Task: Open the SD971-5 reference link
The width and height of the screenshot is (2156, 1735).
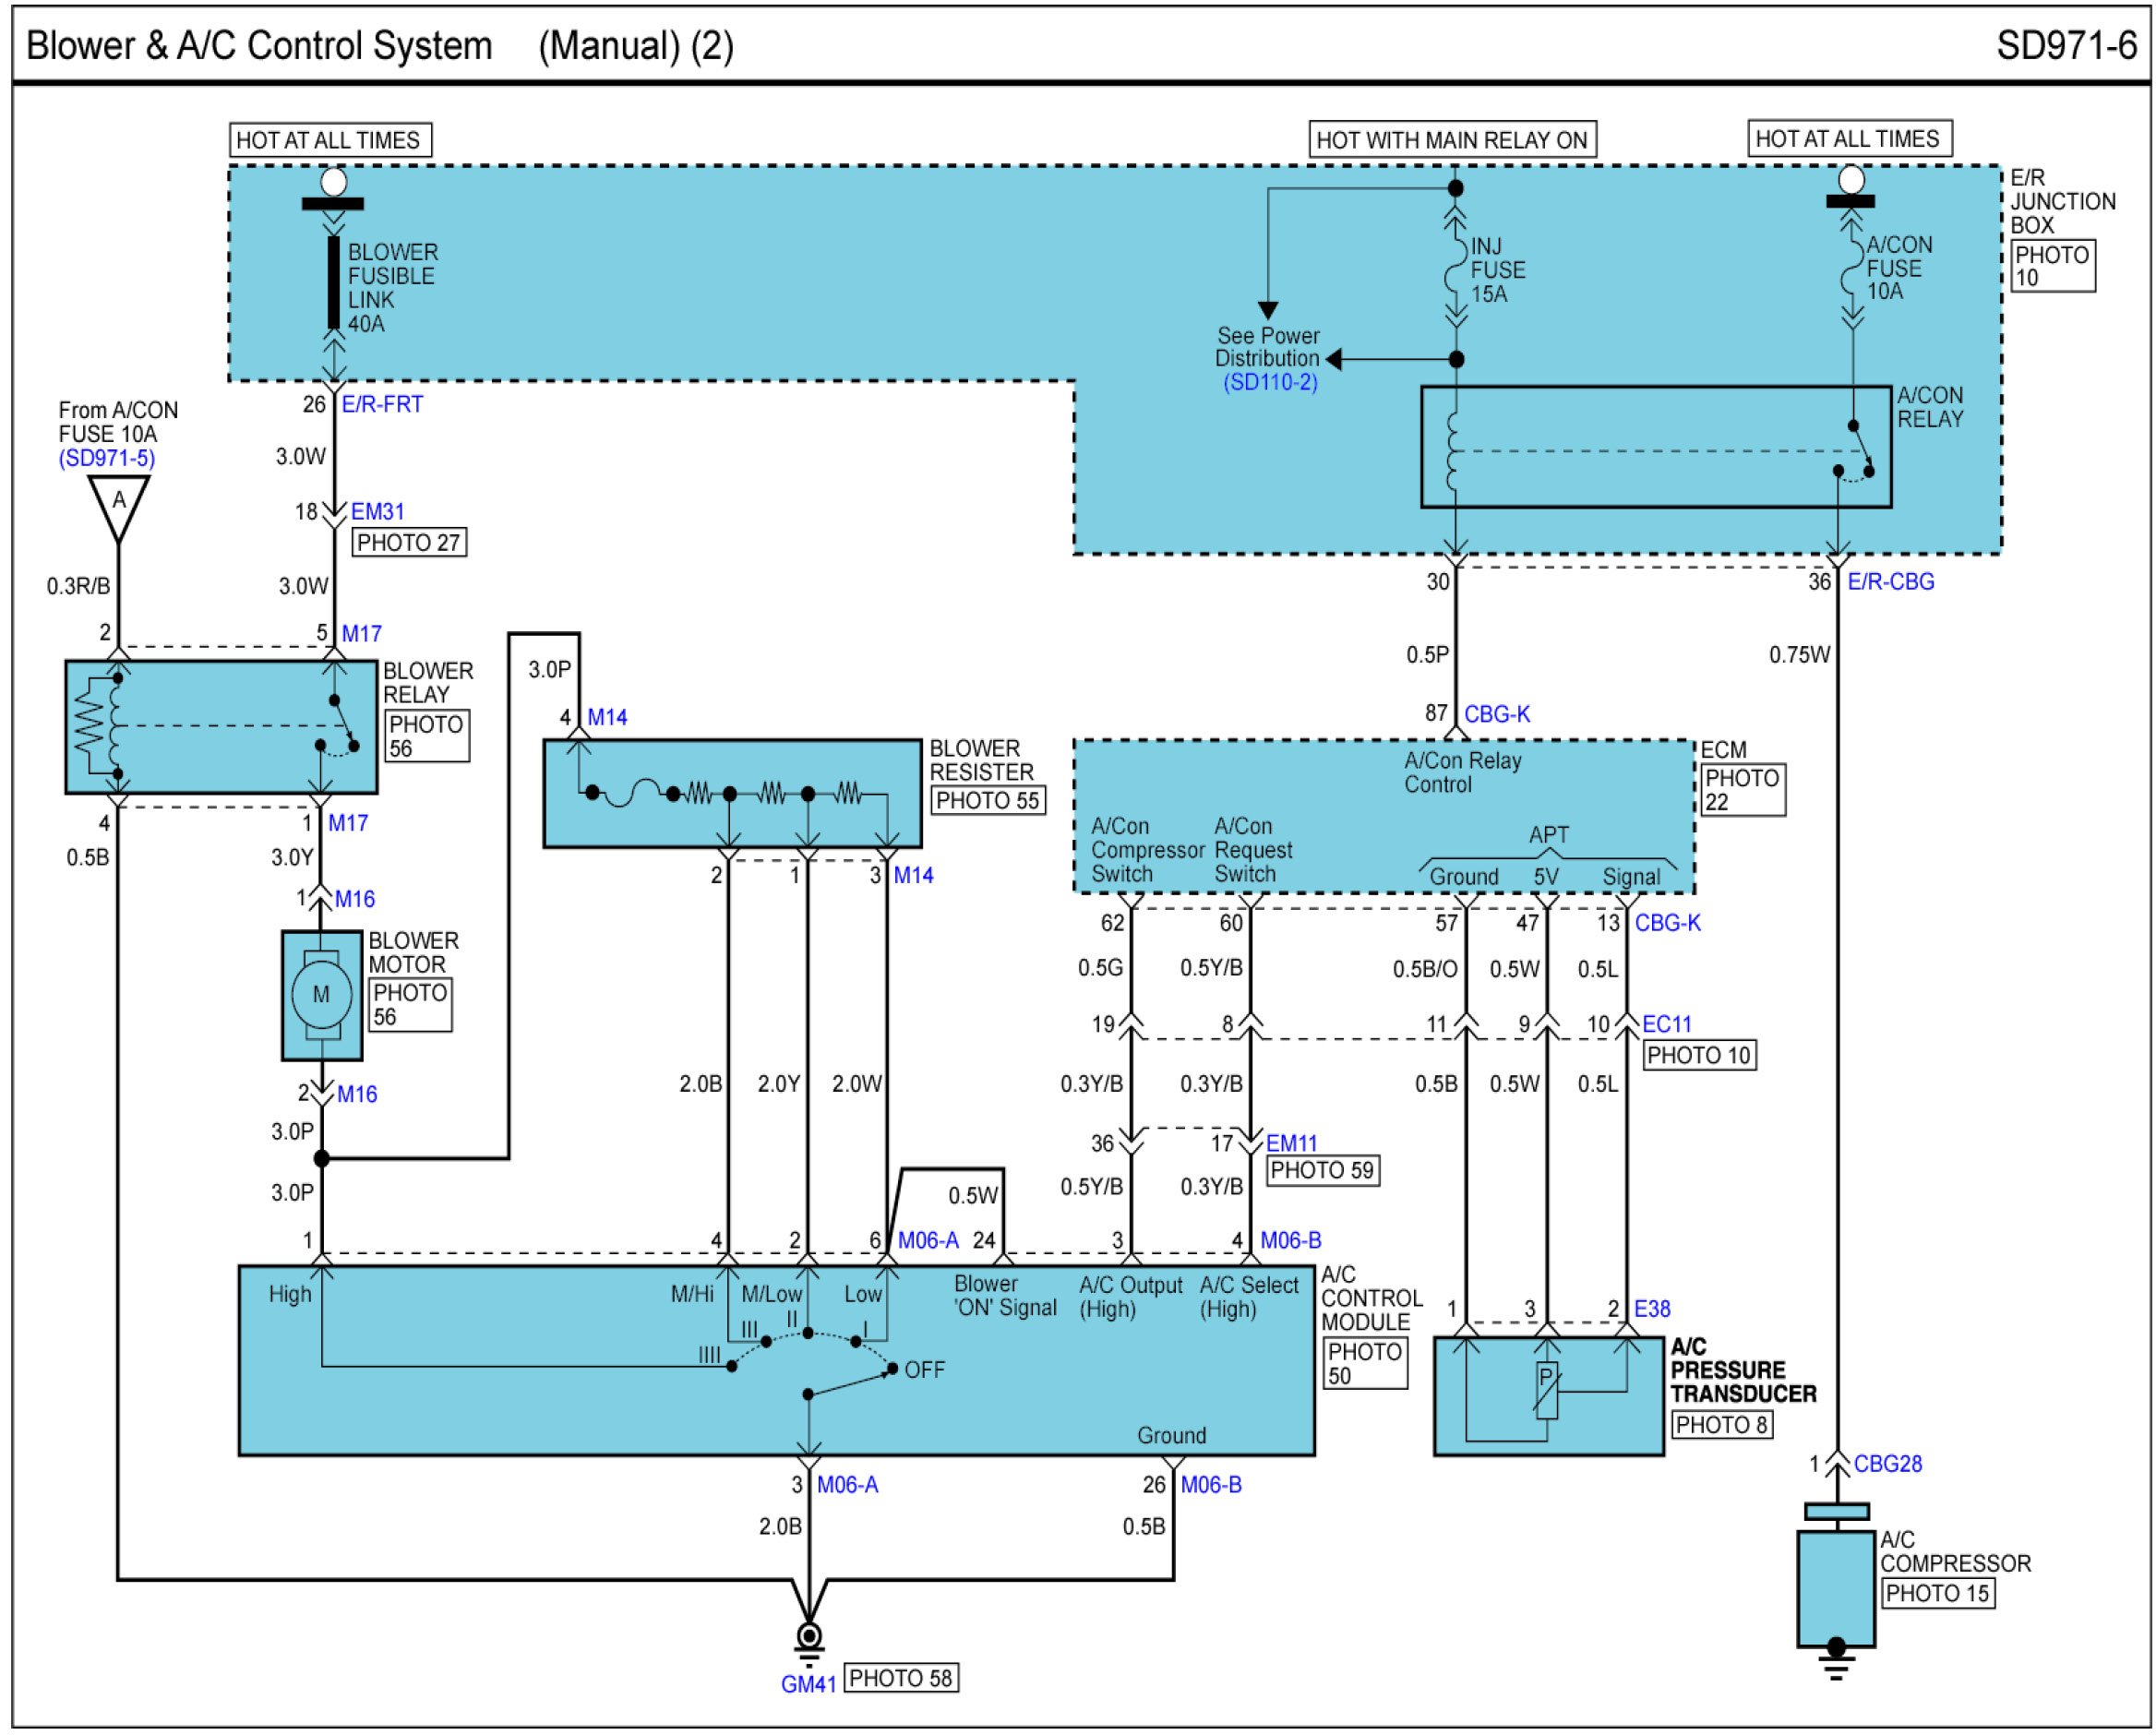Action: (x=106, y=458)
